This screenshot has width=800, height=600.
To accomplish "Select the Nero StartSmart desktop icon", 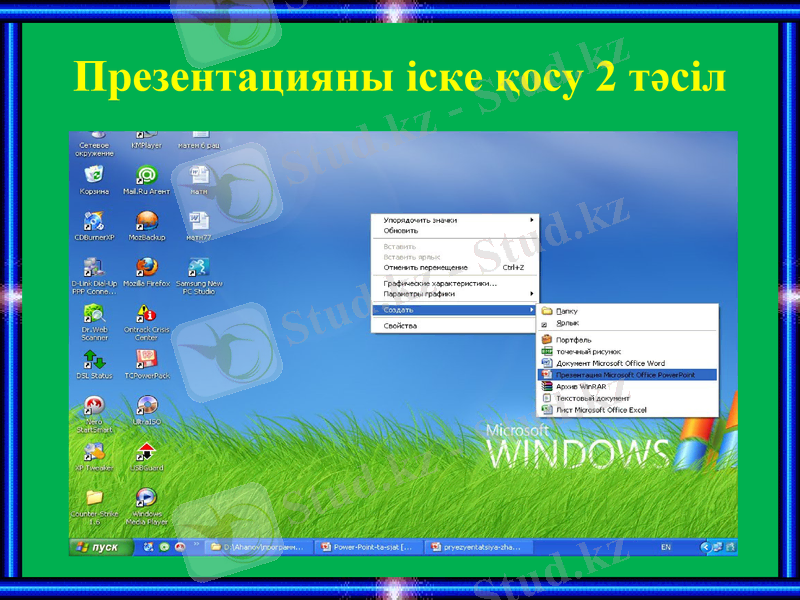I will (x=94, y=406).
